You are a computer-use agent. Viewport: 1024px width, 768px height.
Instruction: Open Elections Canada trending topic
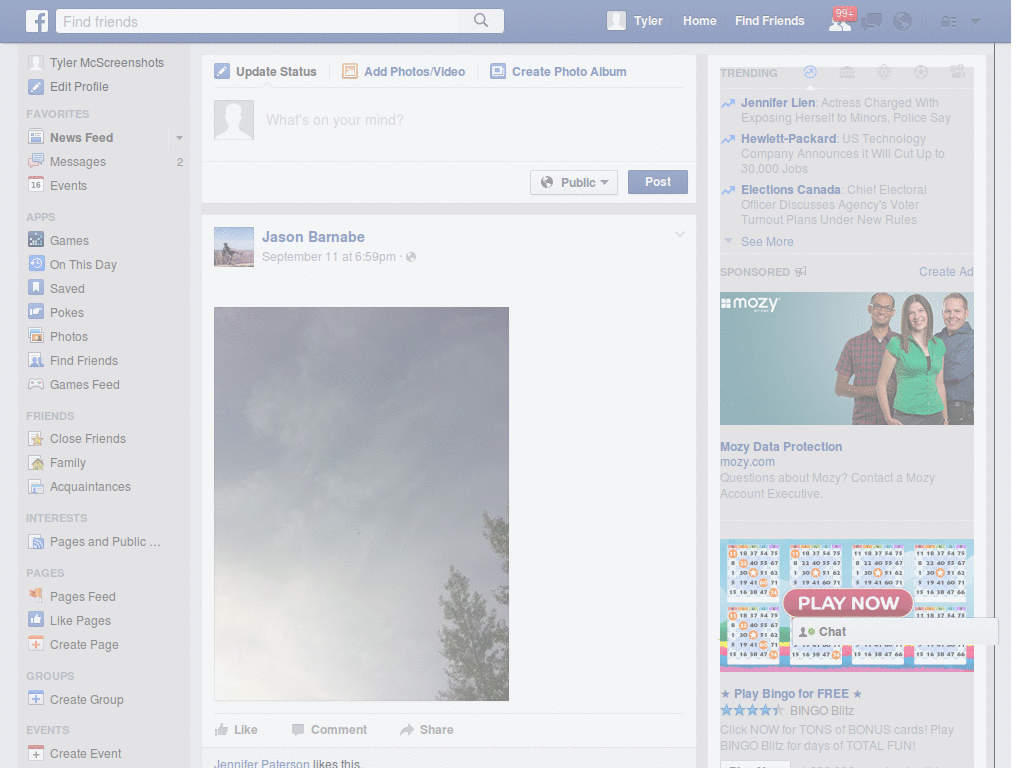point(790,189)
